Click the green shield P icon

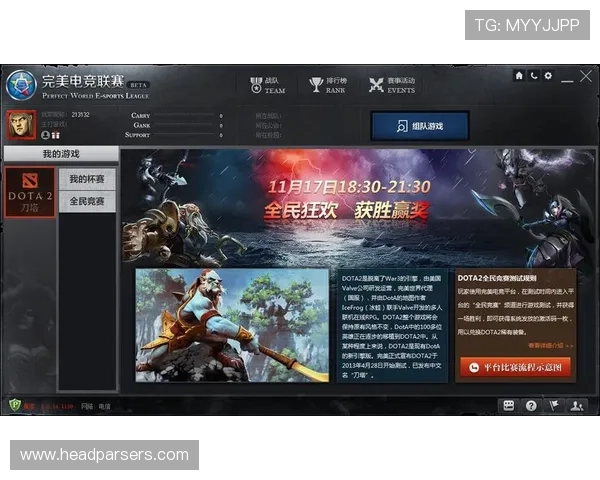pyautogui.click(x=15, y=405)
